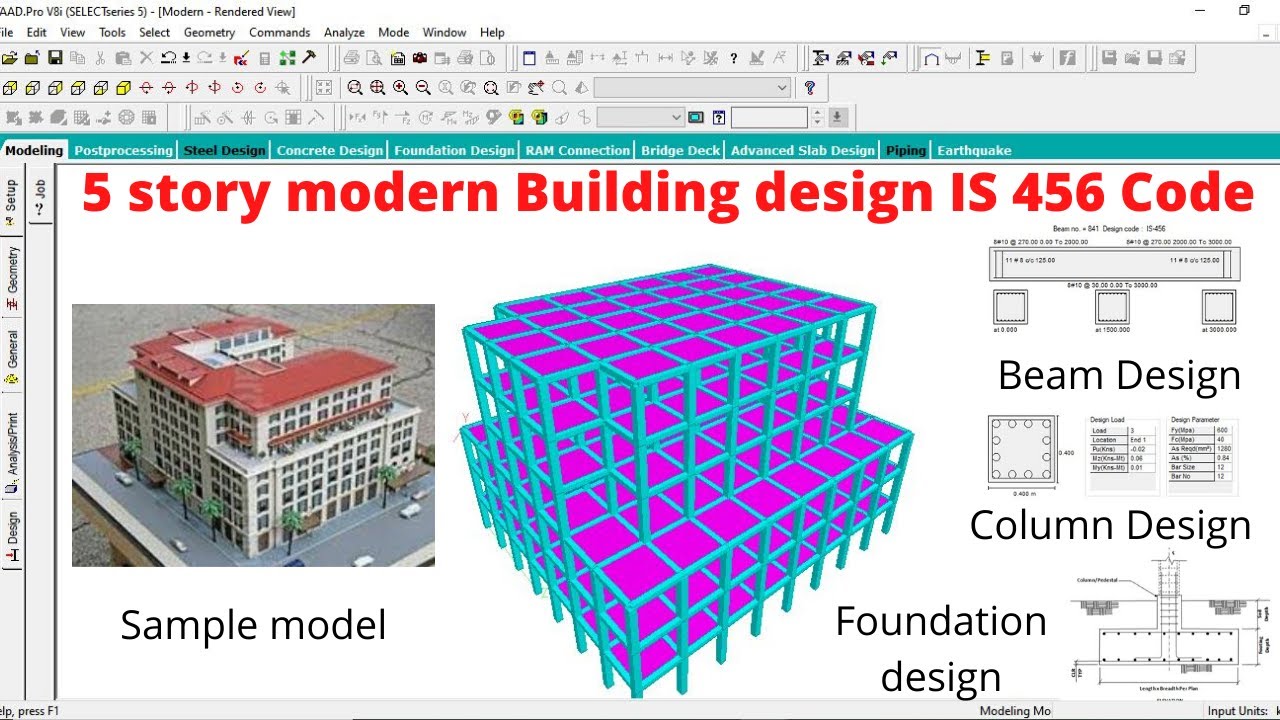Image resolution: width=1280 pixels, height=720 pixels.
Task: Switch to the Concrete Design tab
Action: pyautogui.click(x=330, y=150)
